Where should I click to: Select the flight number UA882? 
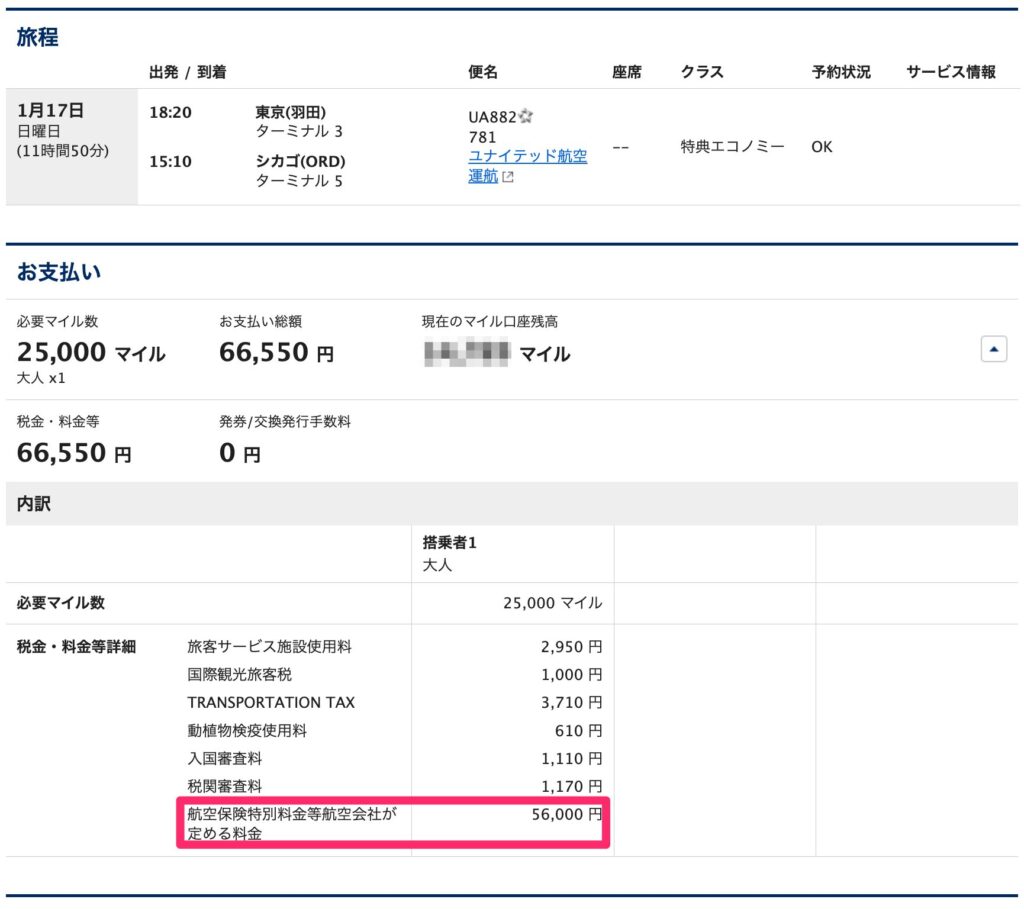pos(492,117)
